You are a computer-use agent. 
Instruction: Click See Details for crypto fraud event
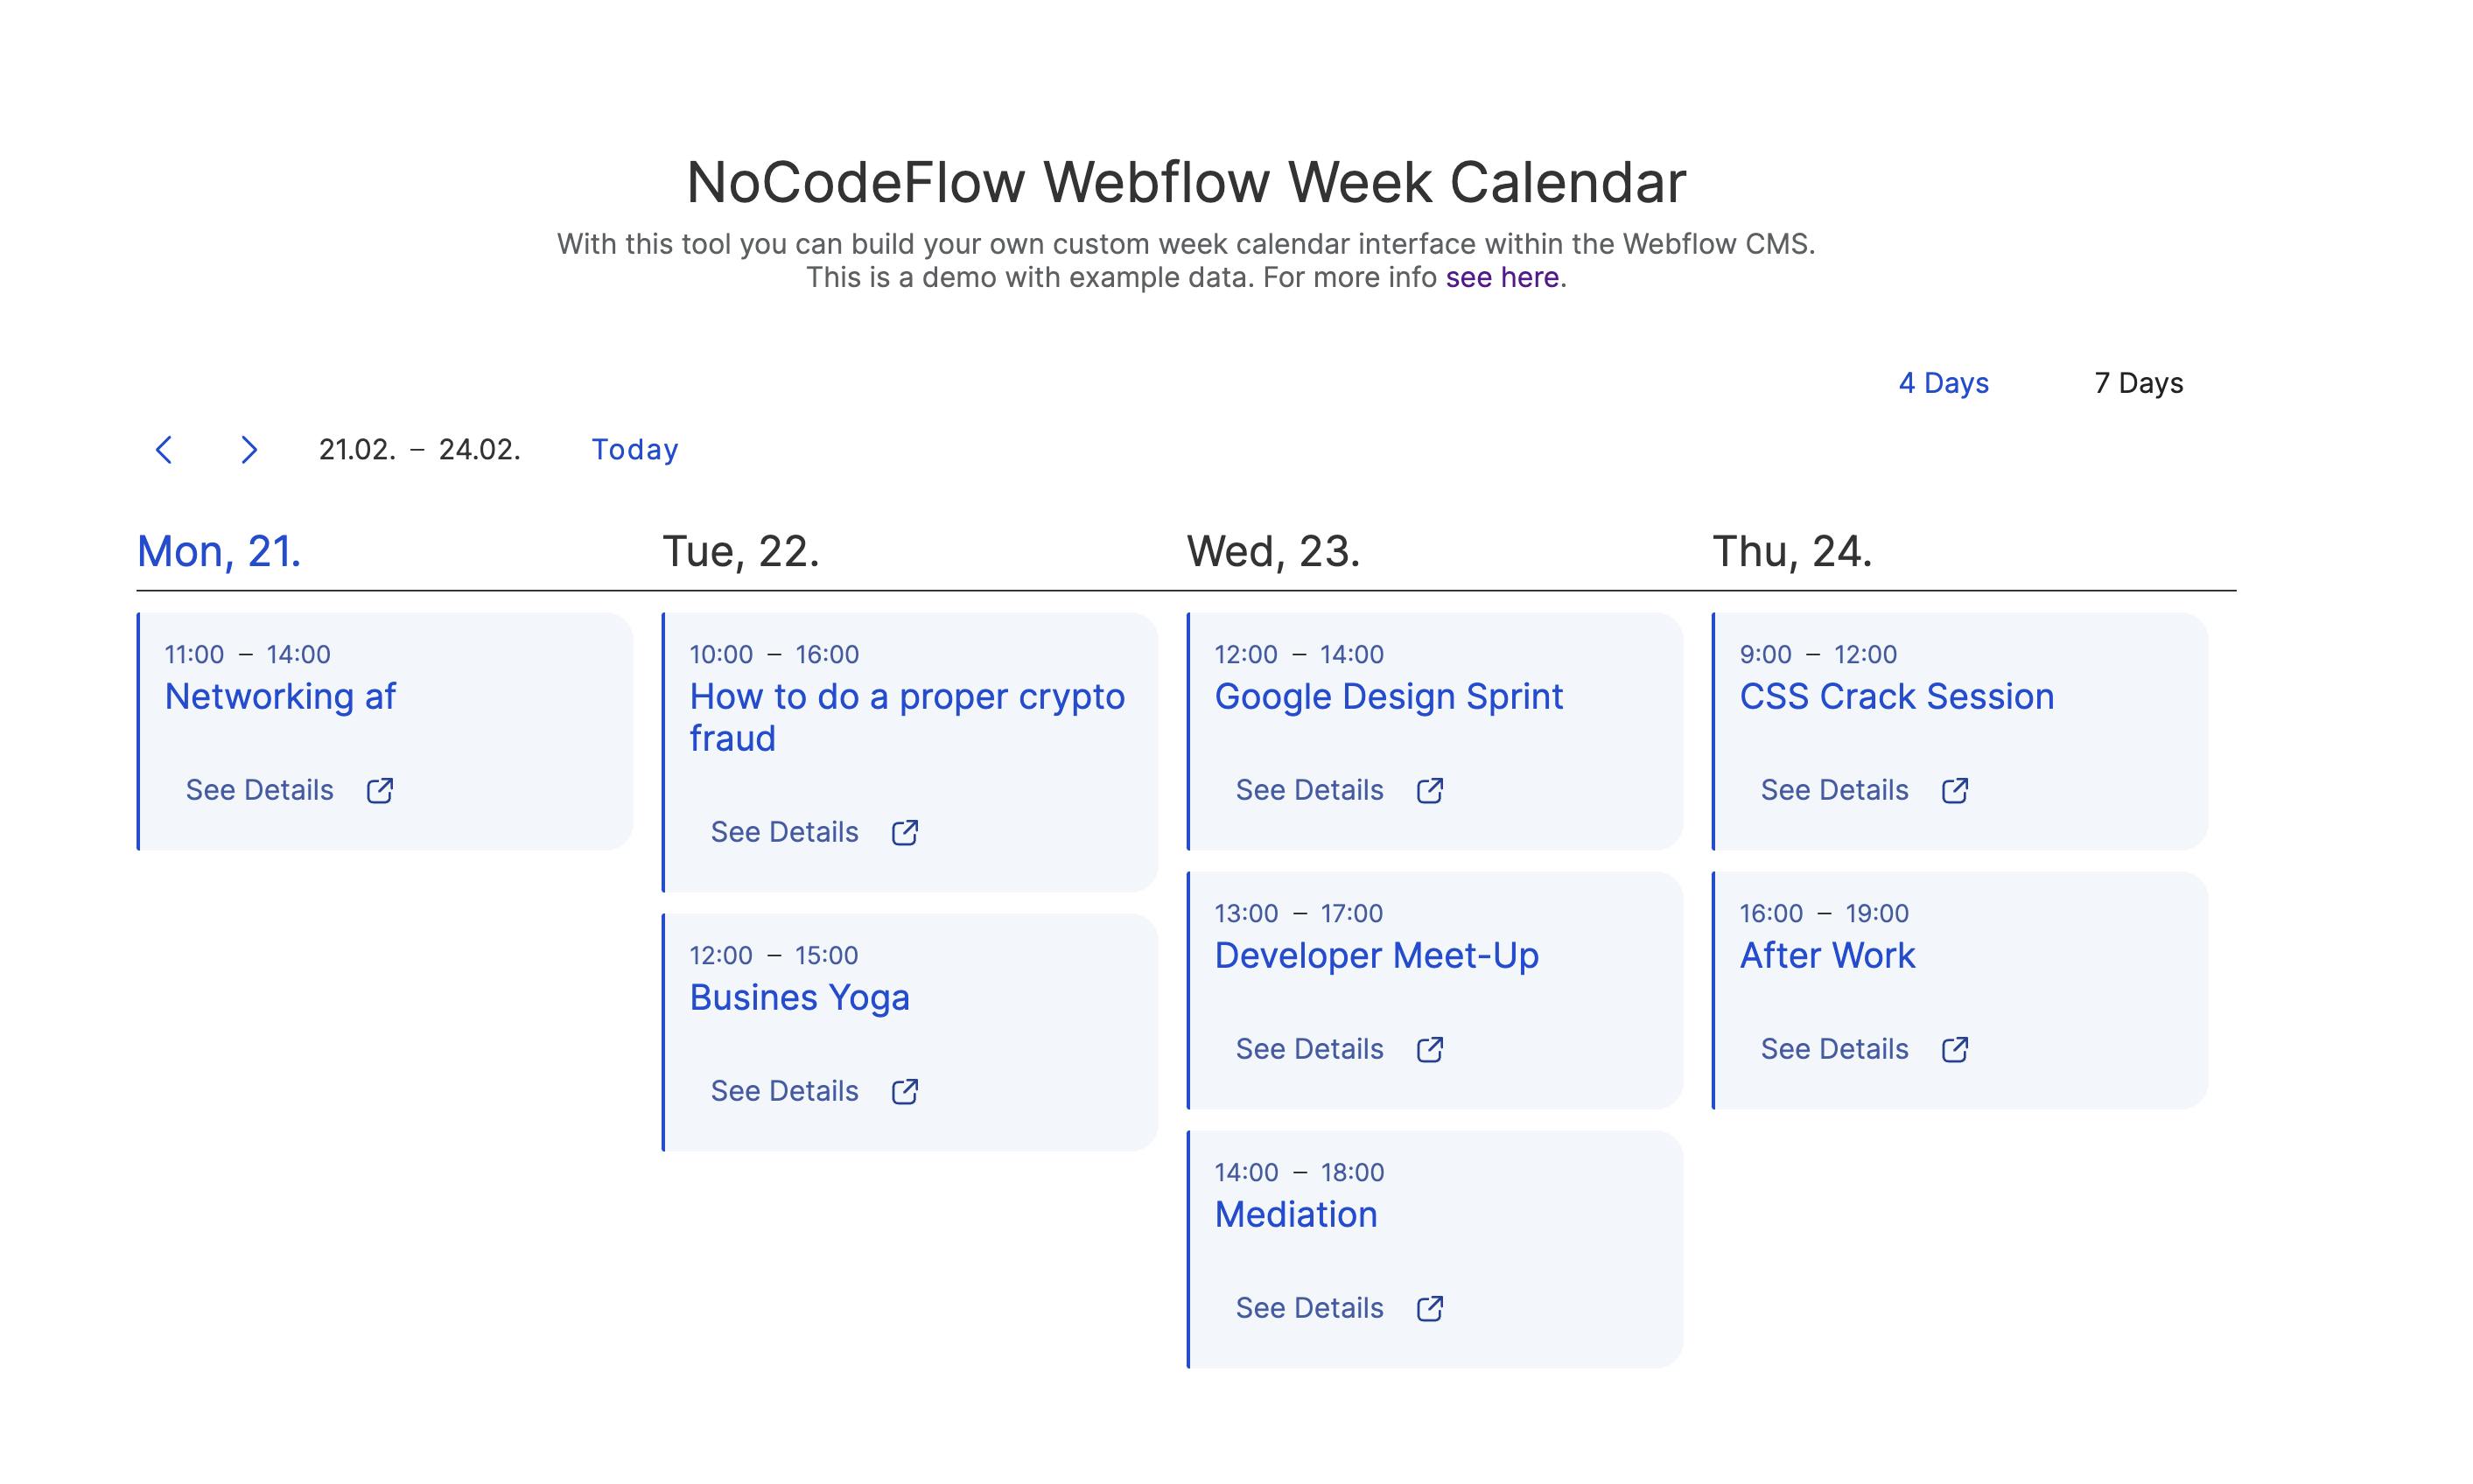[x=784, y=832]
